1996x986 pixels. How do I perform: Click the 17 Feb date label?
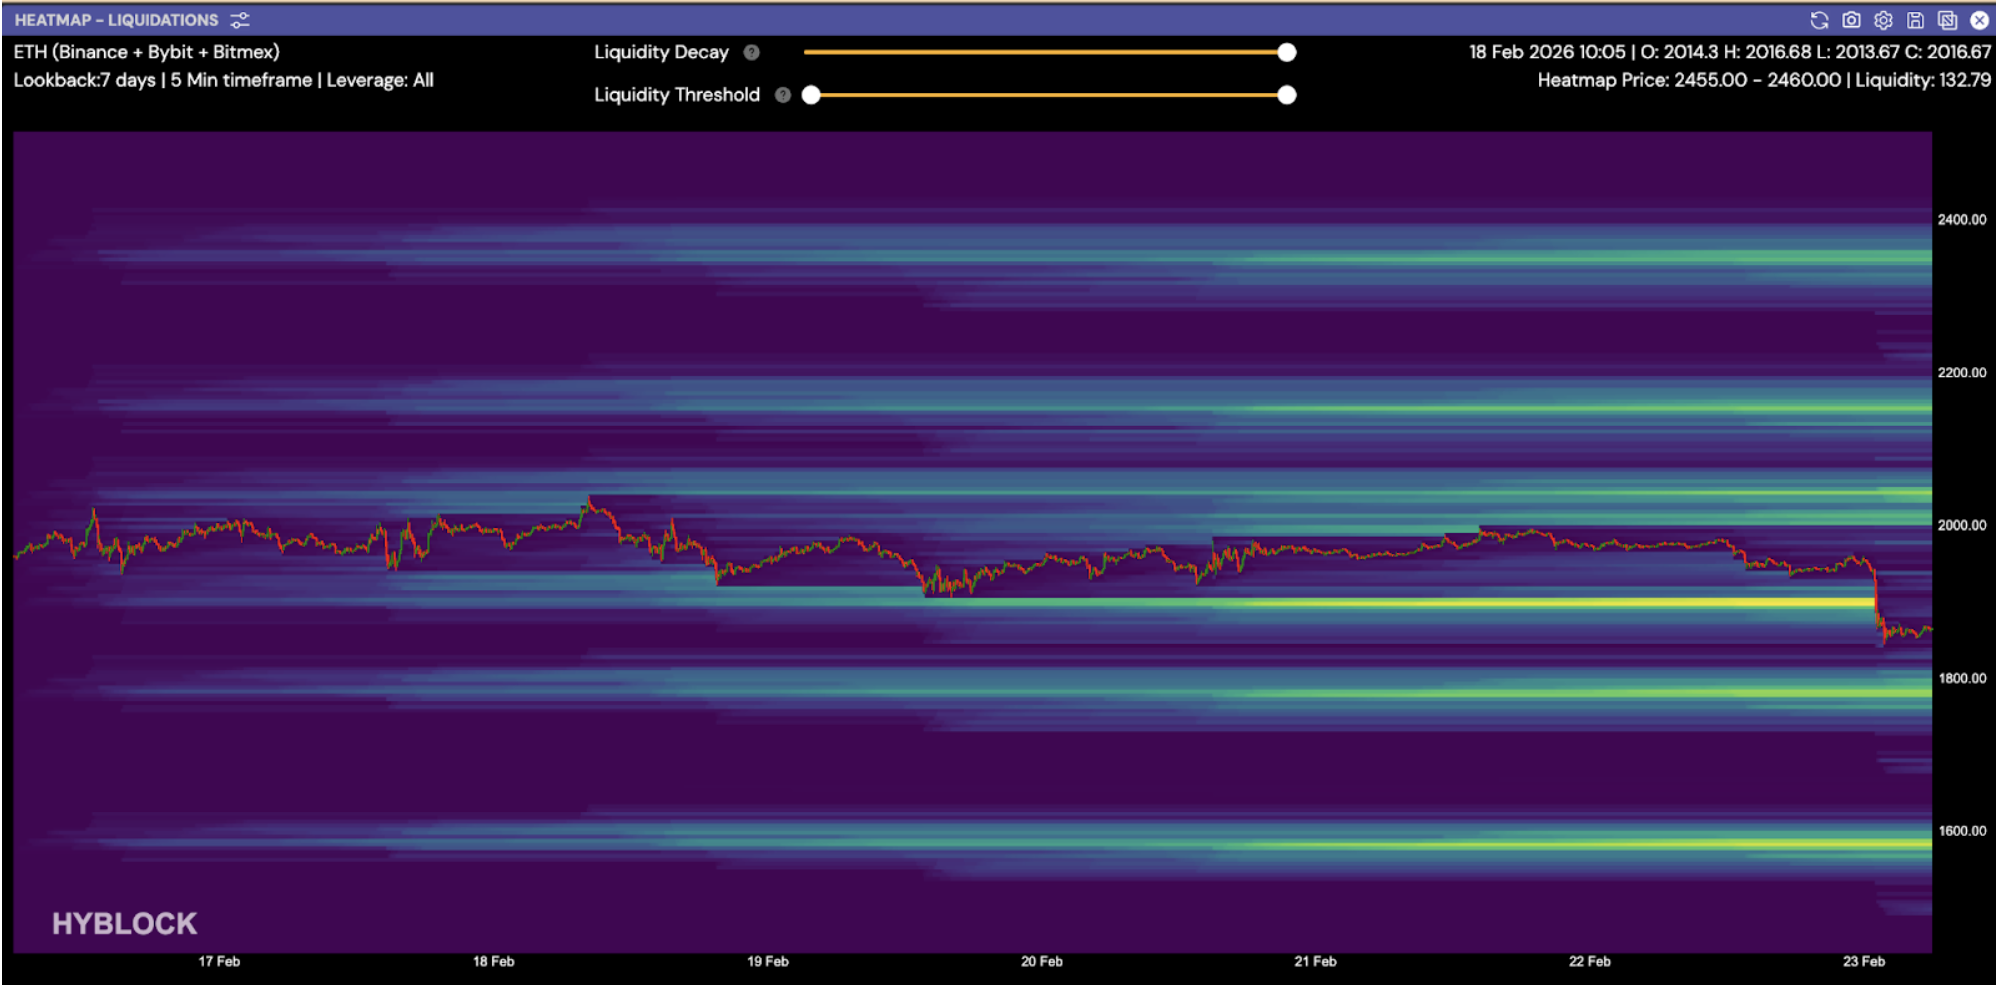[x=219, y=961]
